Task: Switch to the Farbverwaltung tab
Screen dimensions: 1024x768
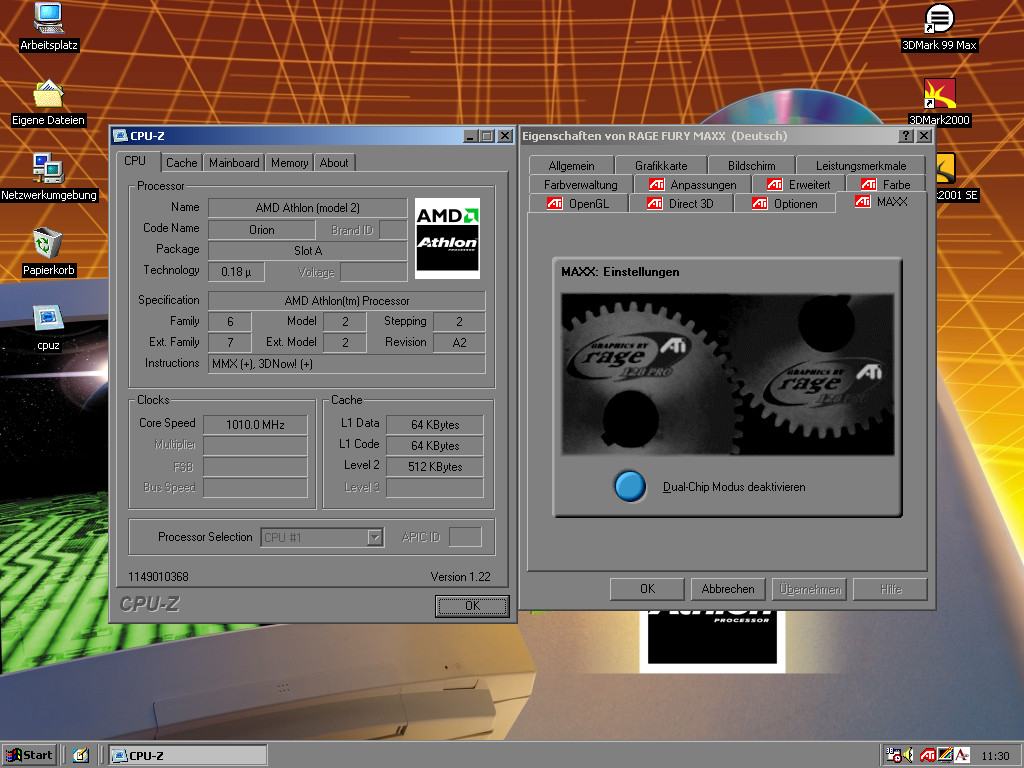Action: 580,185
